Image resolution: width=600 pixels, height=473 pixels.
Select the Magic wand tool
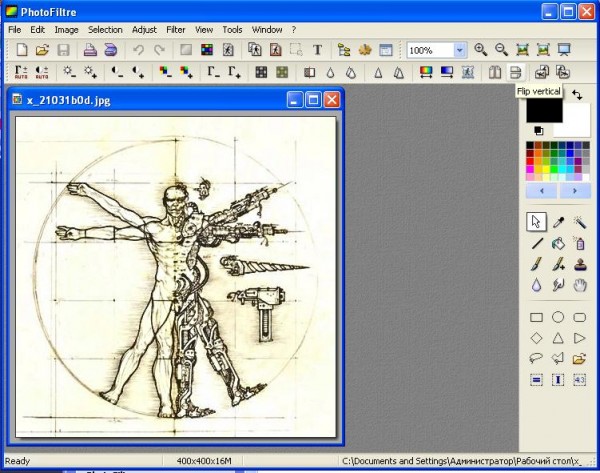pos(580,222)
